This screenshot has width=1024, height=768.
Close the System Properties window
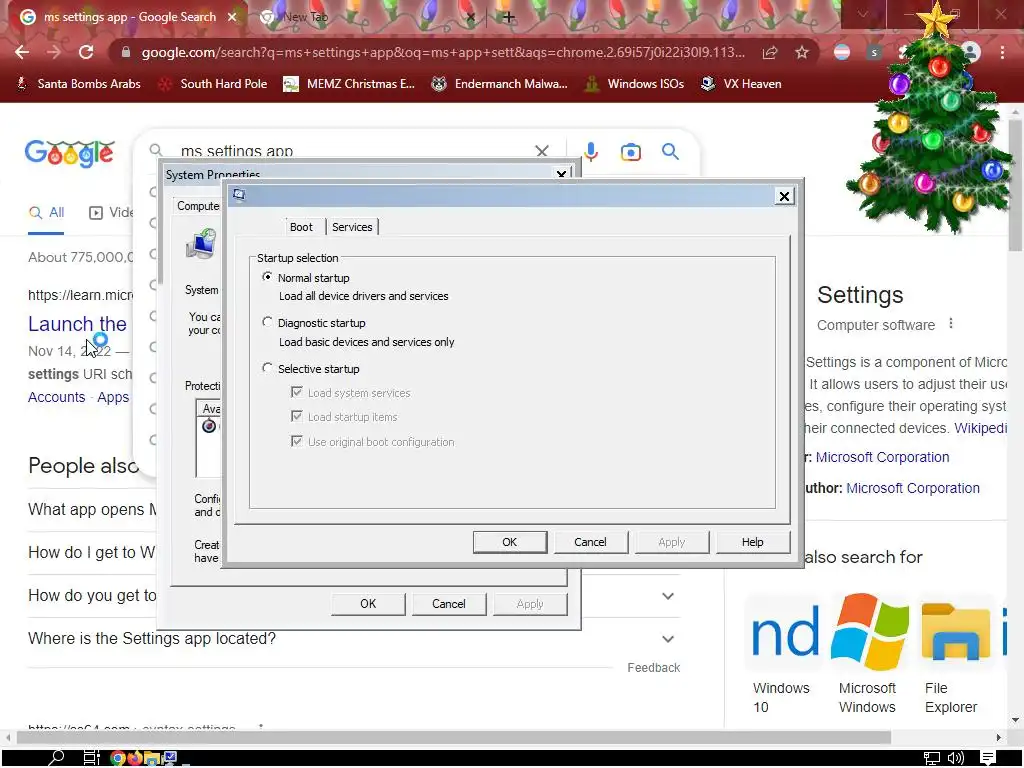tap(561, 174)
